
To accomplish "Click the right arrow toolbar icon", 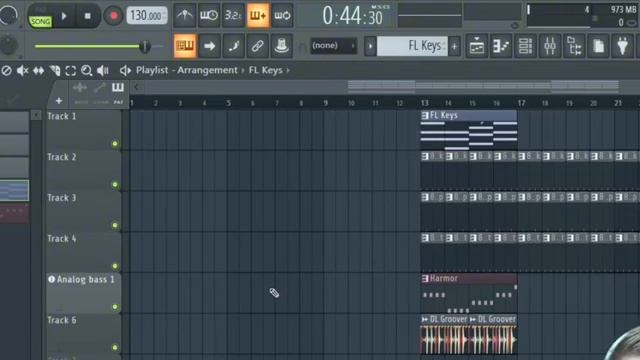I will click(x=209, y=46).
